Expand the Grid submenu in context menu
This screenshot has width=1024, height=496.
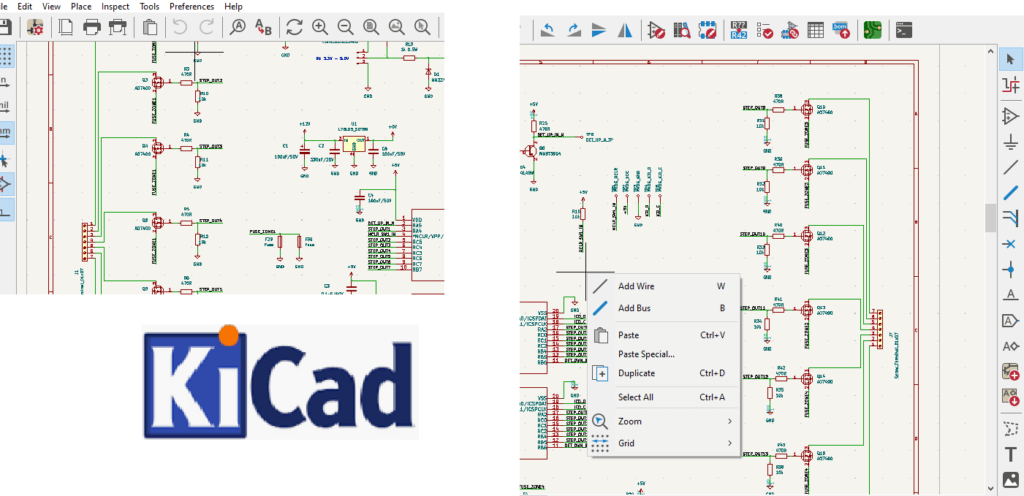[x=664, y=443]
